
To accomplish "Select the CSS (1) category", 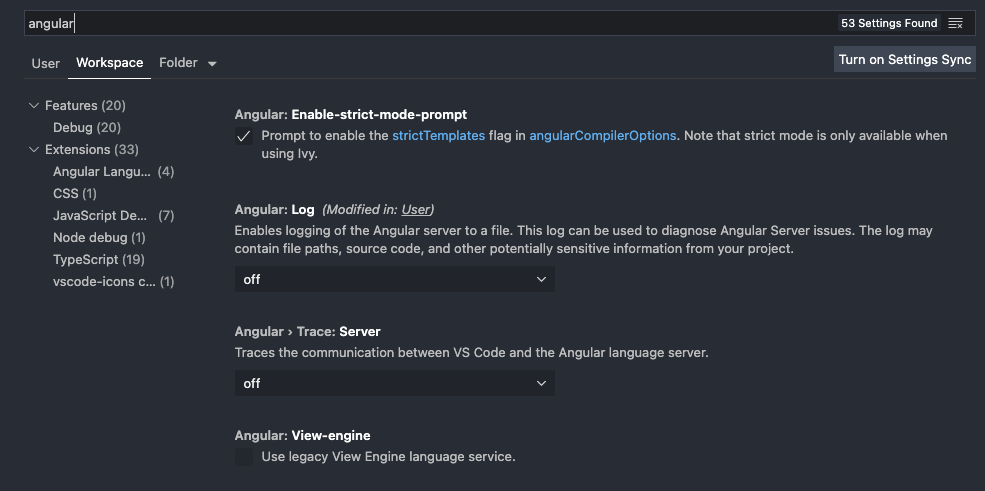I will click(x=75, y=193).
